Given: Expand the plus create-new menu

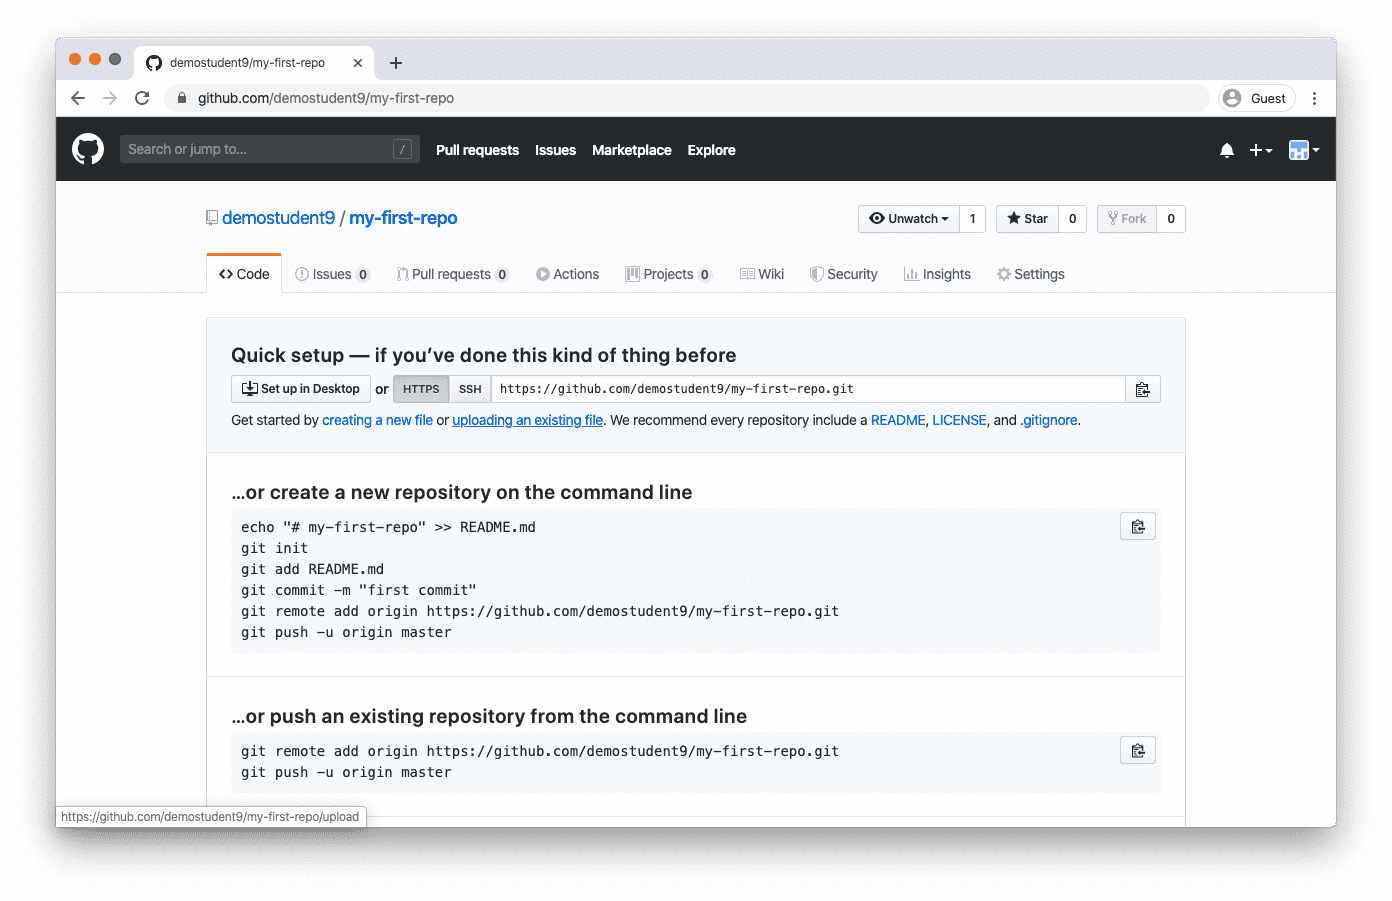Looking at the screenshot, I should (1261, 150).
